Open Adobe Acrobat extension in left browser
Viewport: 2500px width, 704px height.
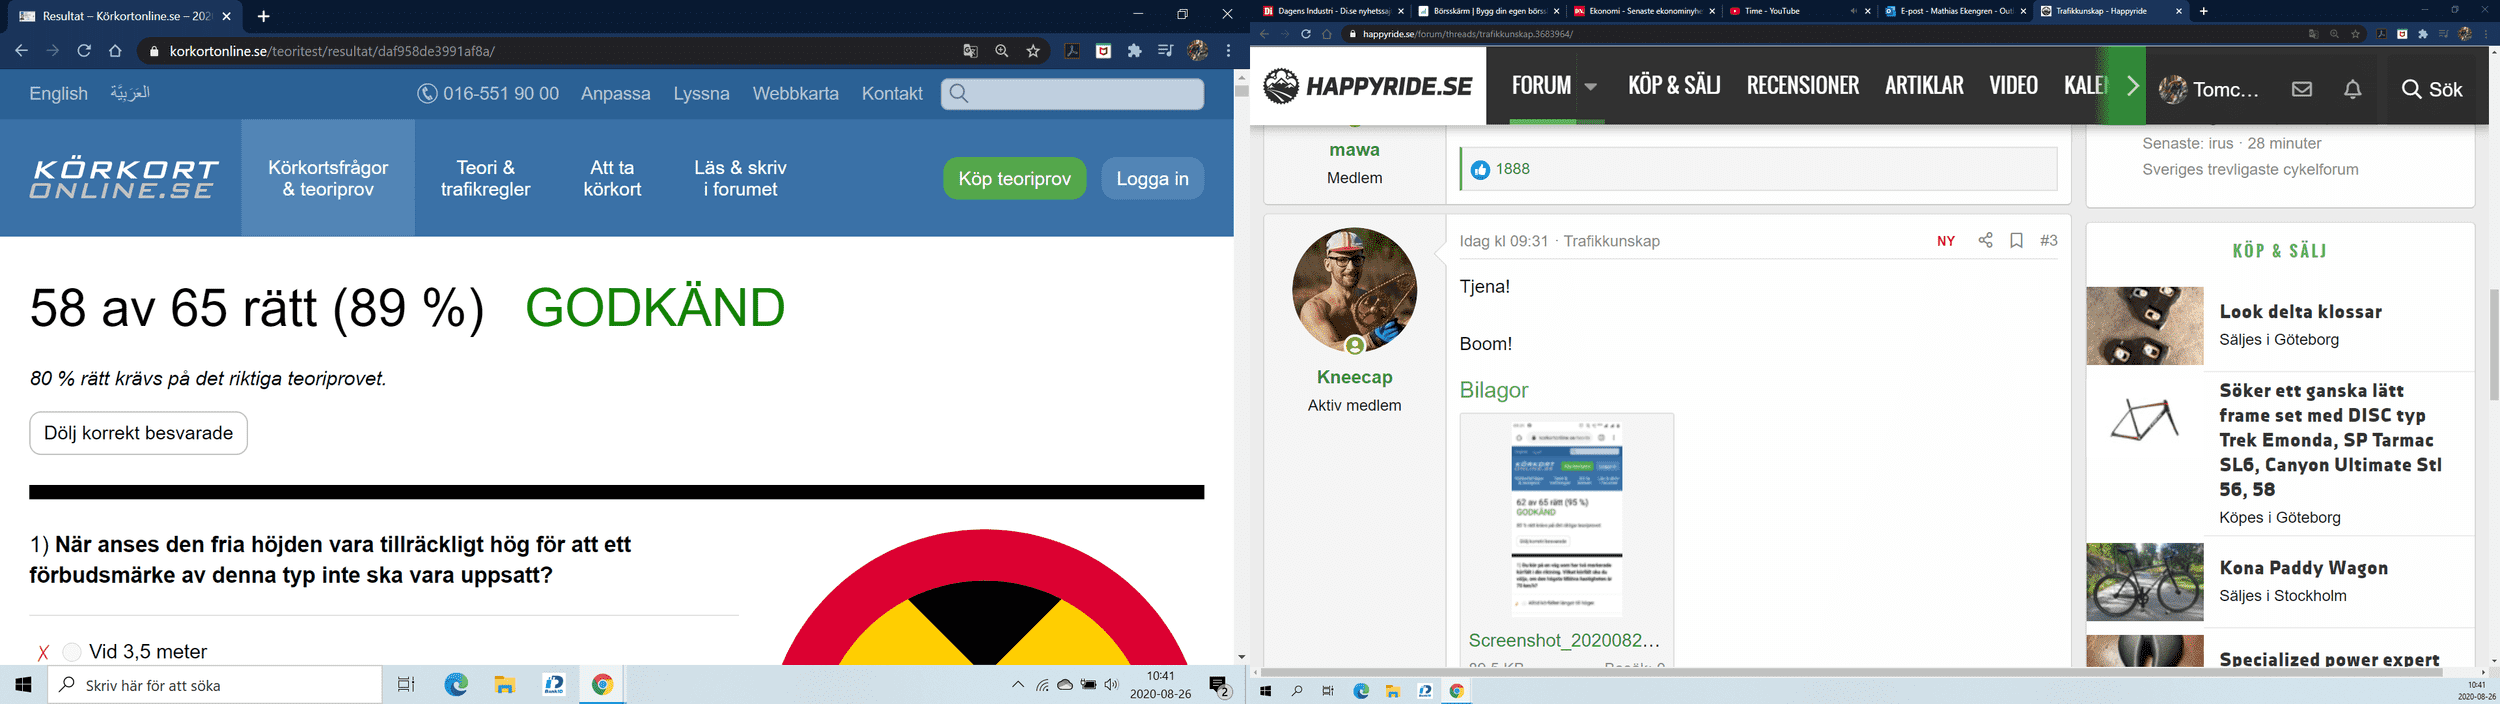(1072, 51)
